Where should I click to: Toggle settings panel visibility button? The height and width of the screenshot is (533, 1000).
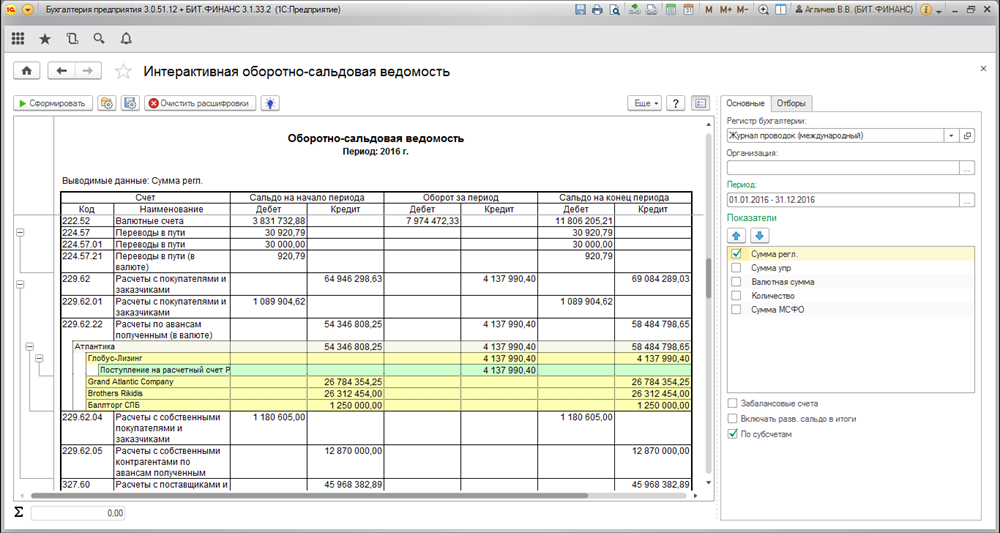tap(699, 103)
